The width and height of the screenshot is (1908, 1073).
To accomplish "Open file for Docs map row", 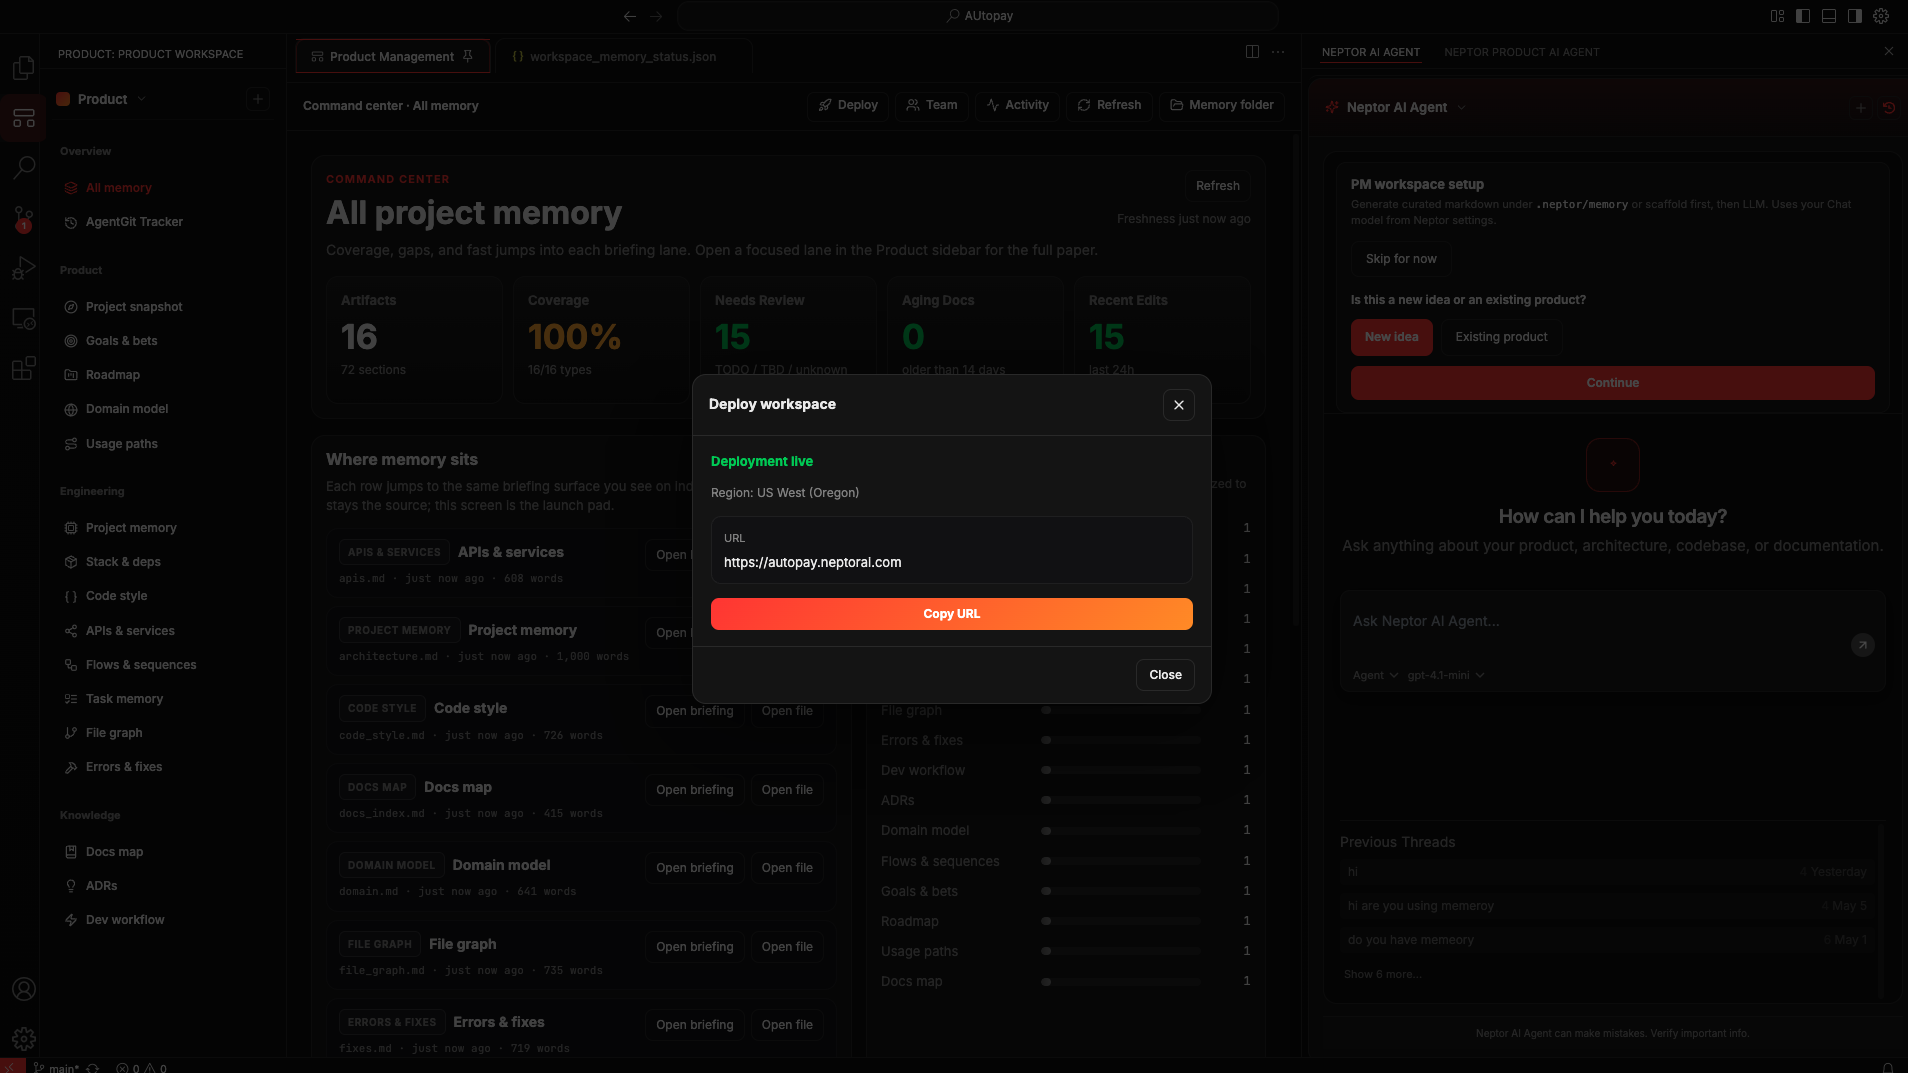I will click(787, 790).
